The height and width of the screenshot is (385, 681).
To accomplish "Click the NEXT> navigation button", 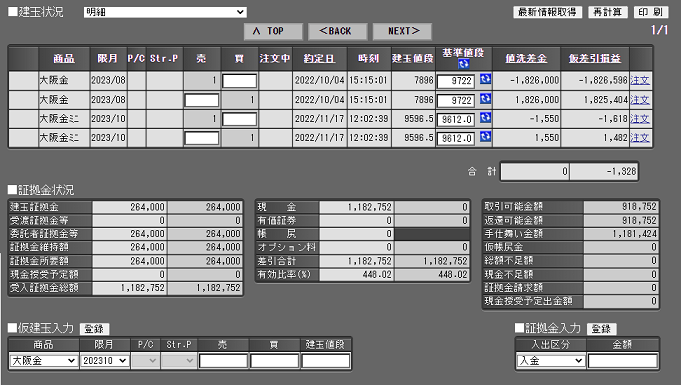I will [402, 31].
